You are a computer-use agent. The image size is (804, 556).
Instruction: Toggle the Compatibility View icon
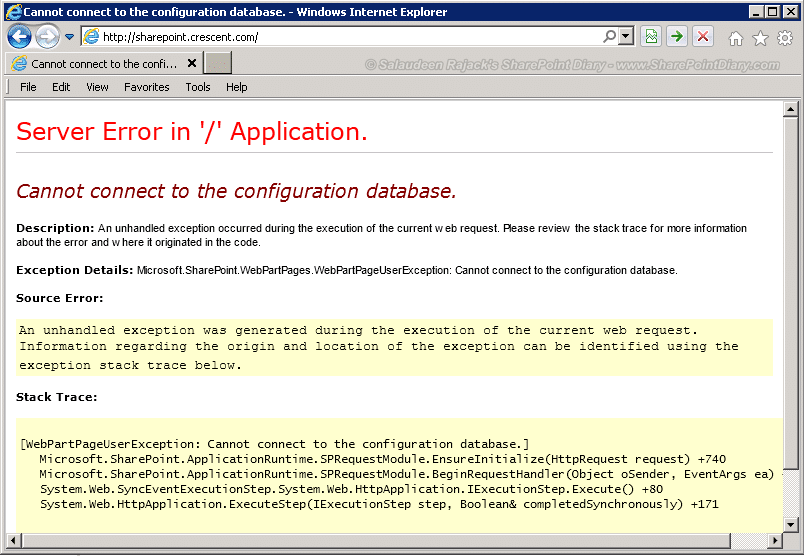tap(651, 36)
